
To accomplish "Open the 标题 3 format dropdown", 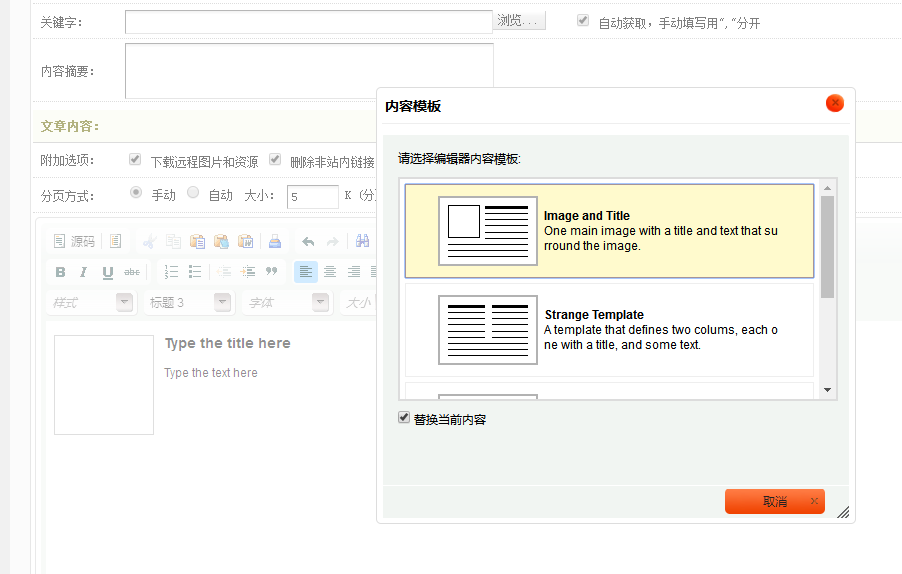I will 189,302.
